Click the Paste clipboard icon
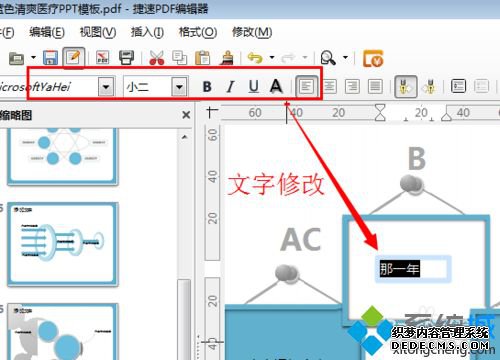This screenshot has width=500, height=360. point(202,58)
